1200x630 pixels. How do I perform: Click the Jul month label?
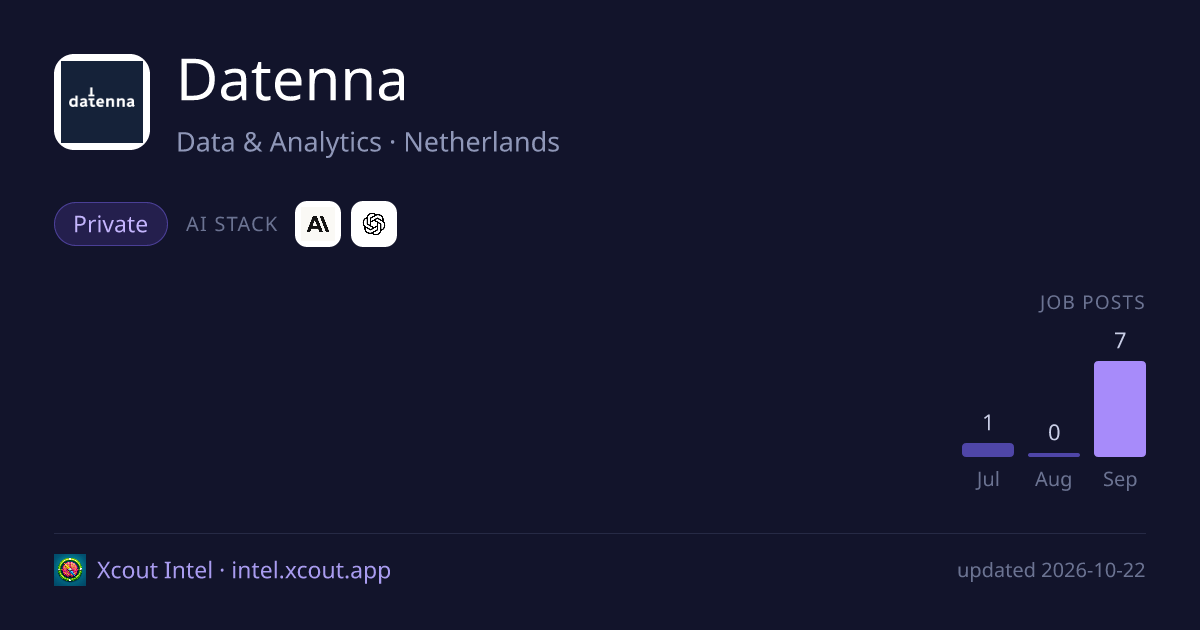click(988, 480)
